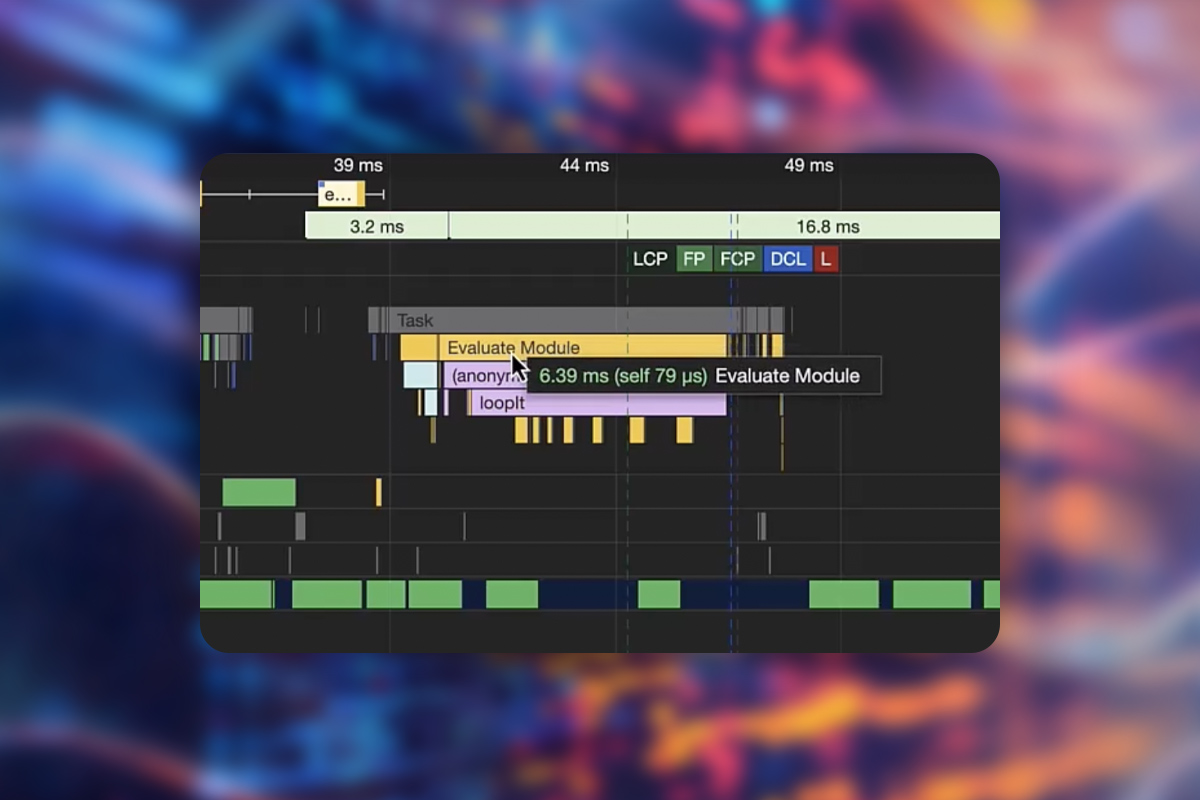1200x800 pixels.
Task: Click the red L load marker
Action: (x=826, y=259)
